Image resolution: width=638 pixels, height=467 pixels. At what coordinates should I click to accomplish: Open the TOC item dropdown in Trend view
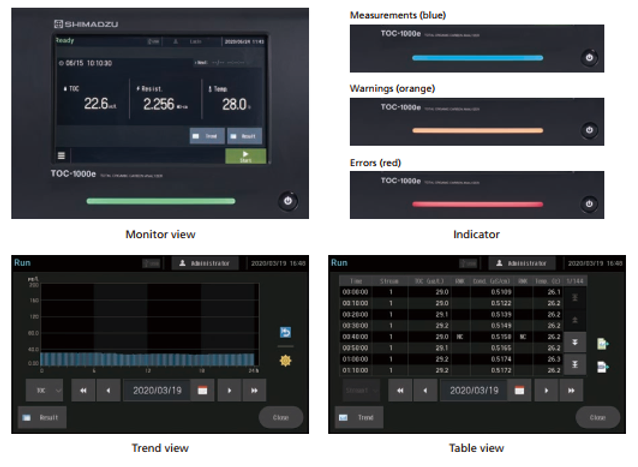click(x=44, y=391)
